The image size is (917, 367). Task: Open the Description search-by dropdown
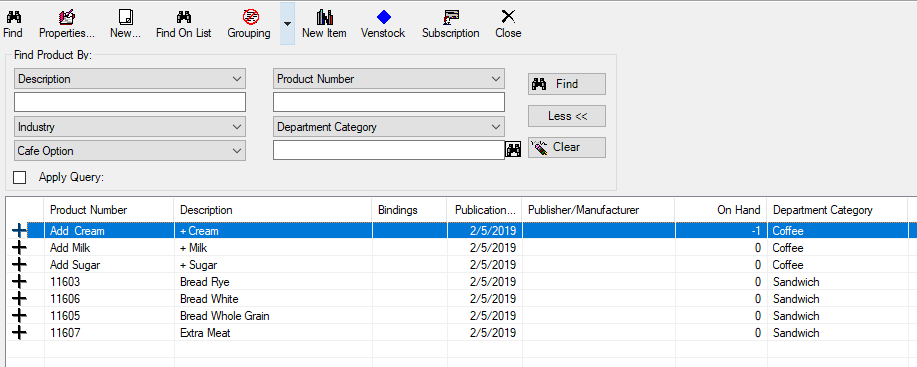130,79
